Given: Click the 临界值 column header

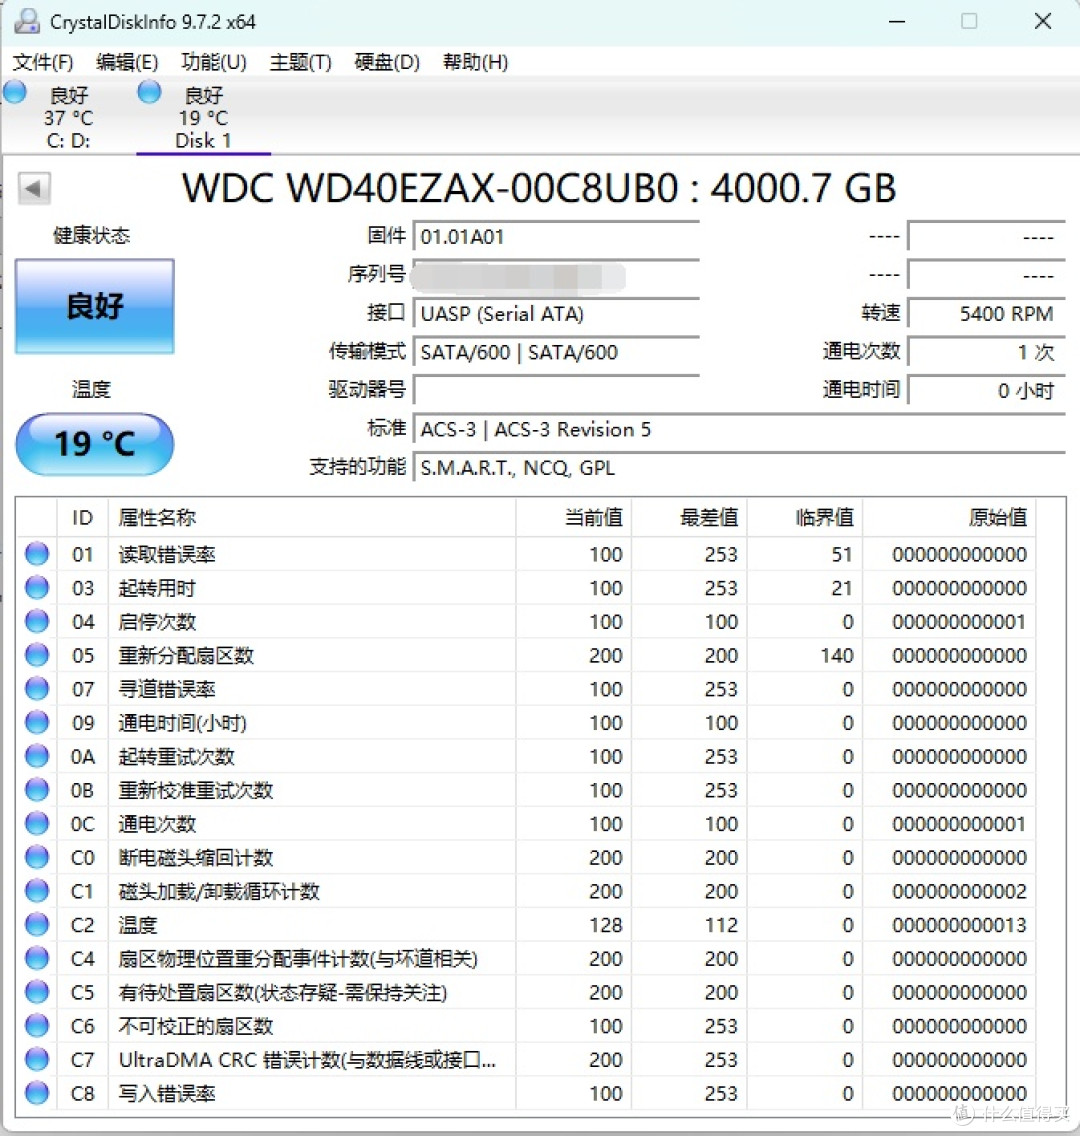Looking at the screenshot, I should point(805,517).
